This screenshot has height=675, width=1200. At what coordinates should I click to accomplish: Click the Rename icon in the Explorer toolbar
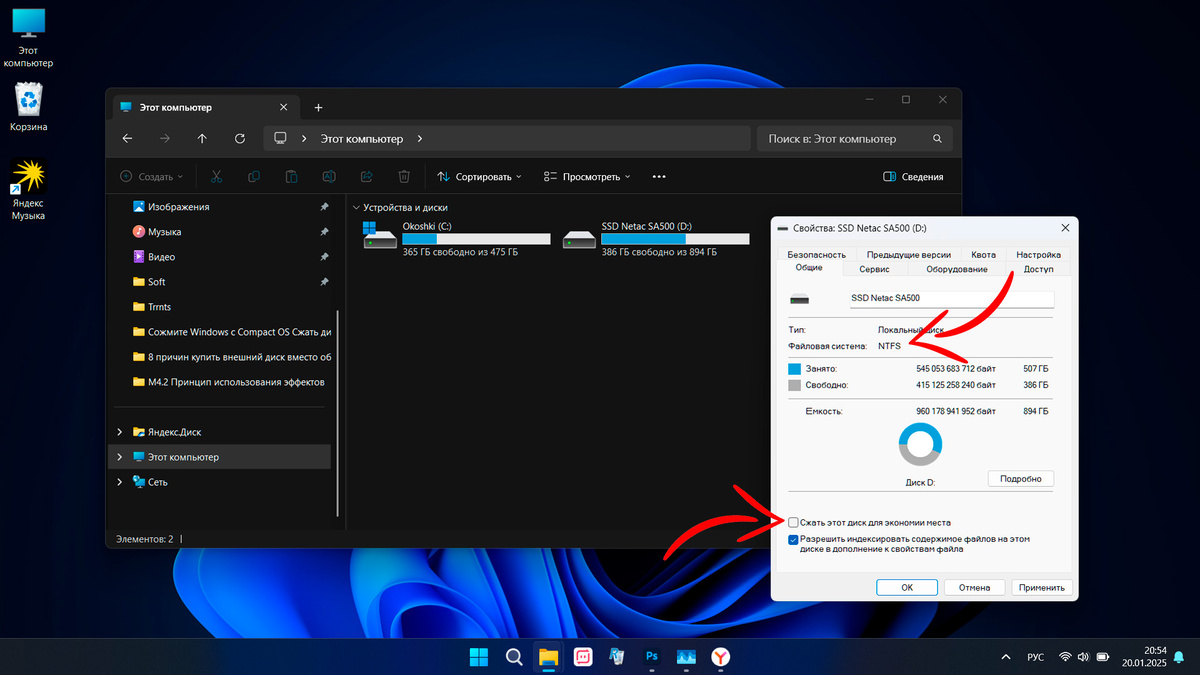tap(329, 176)
